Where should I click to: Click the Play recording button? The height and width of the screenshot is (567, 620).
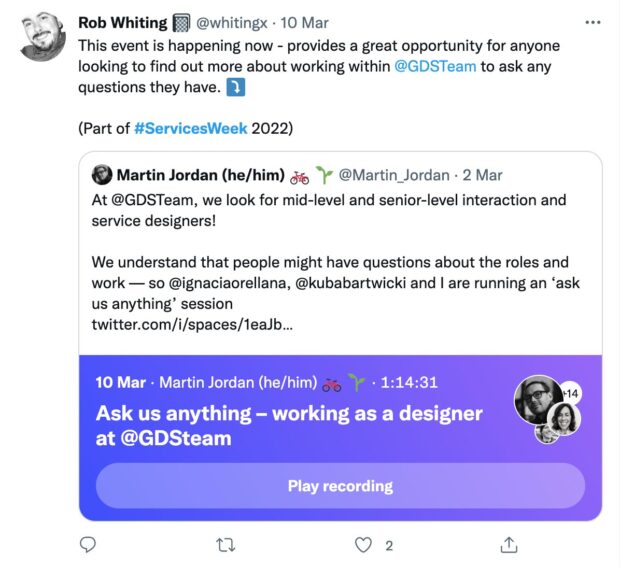click(340, 486)
